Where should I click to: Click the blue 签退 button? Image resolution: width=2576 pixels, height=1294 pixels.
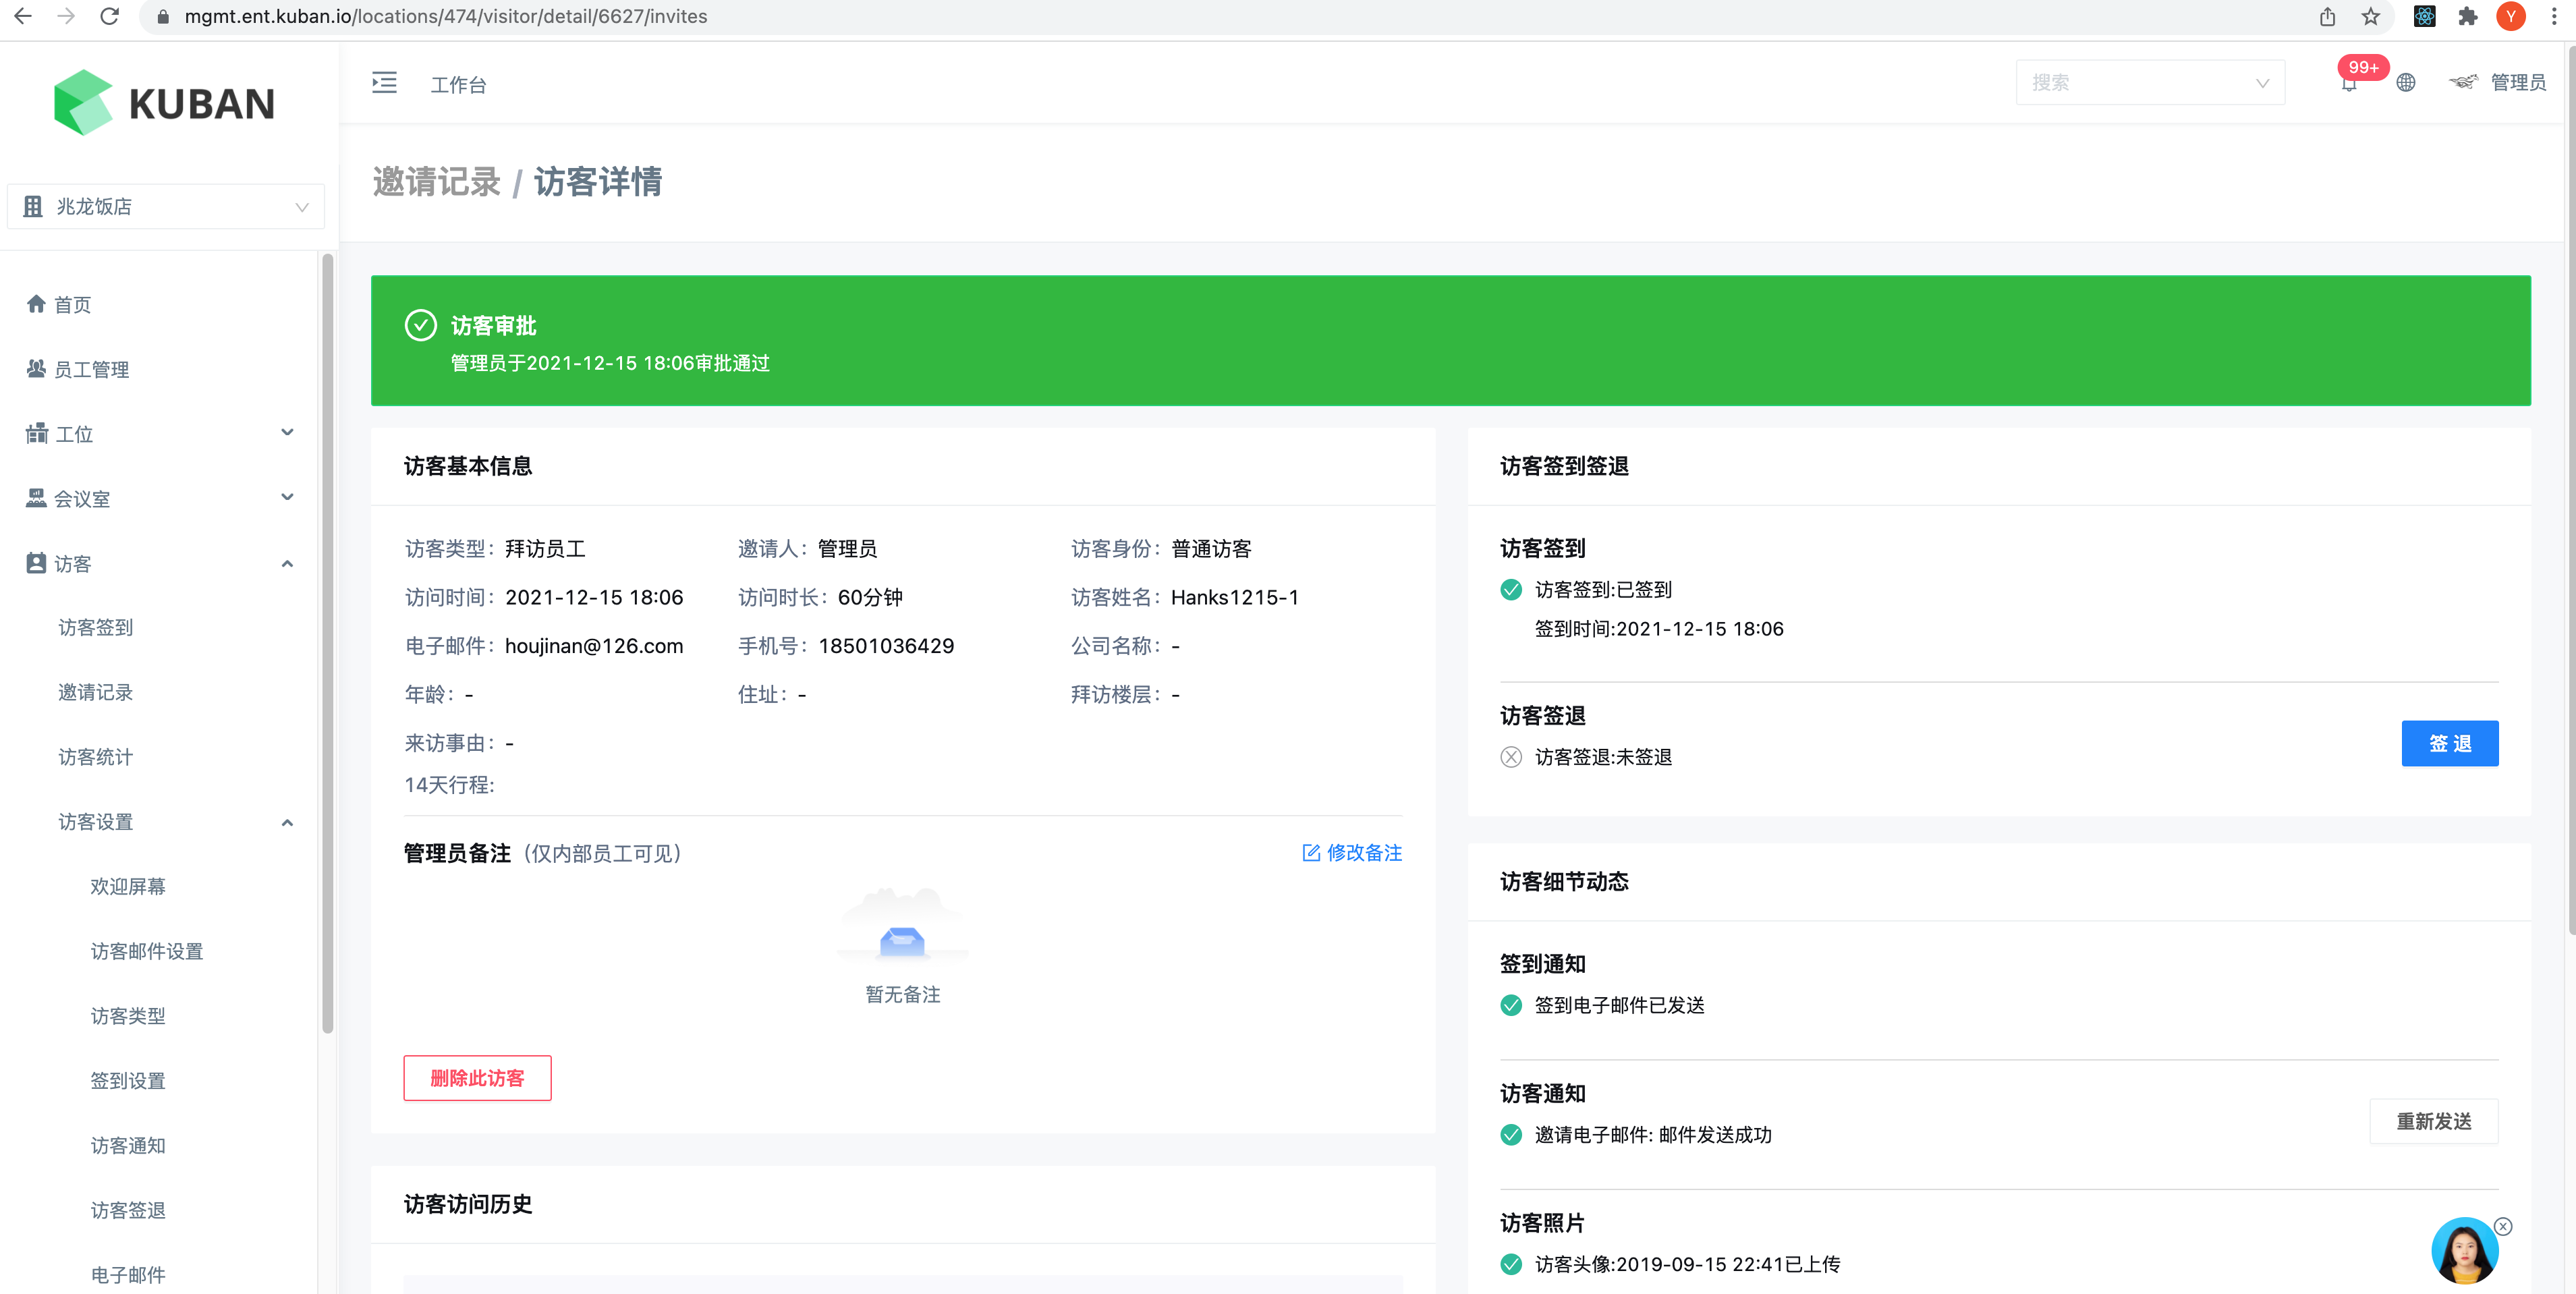2449,743
